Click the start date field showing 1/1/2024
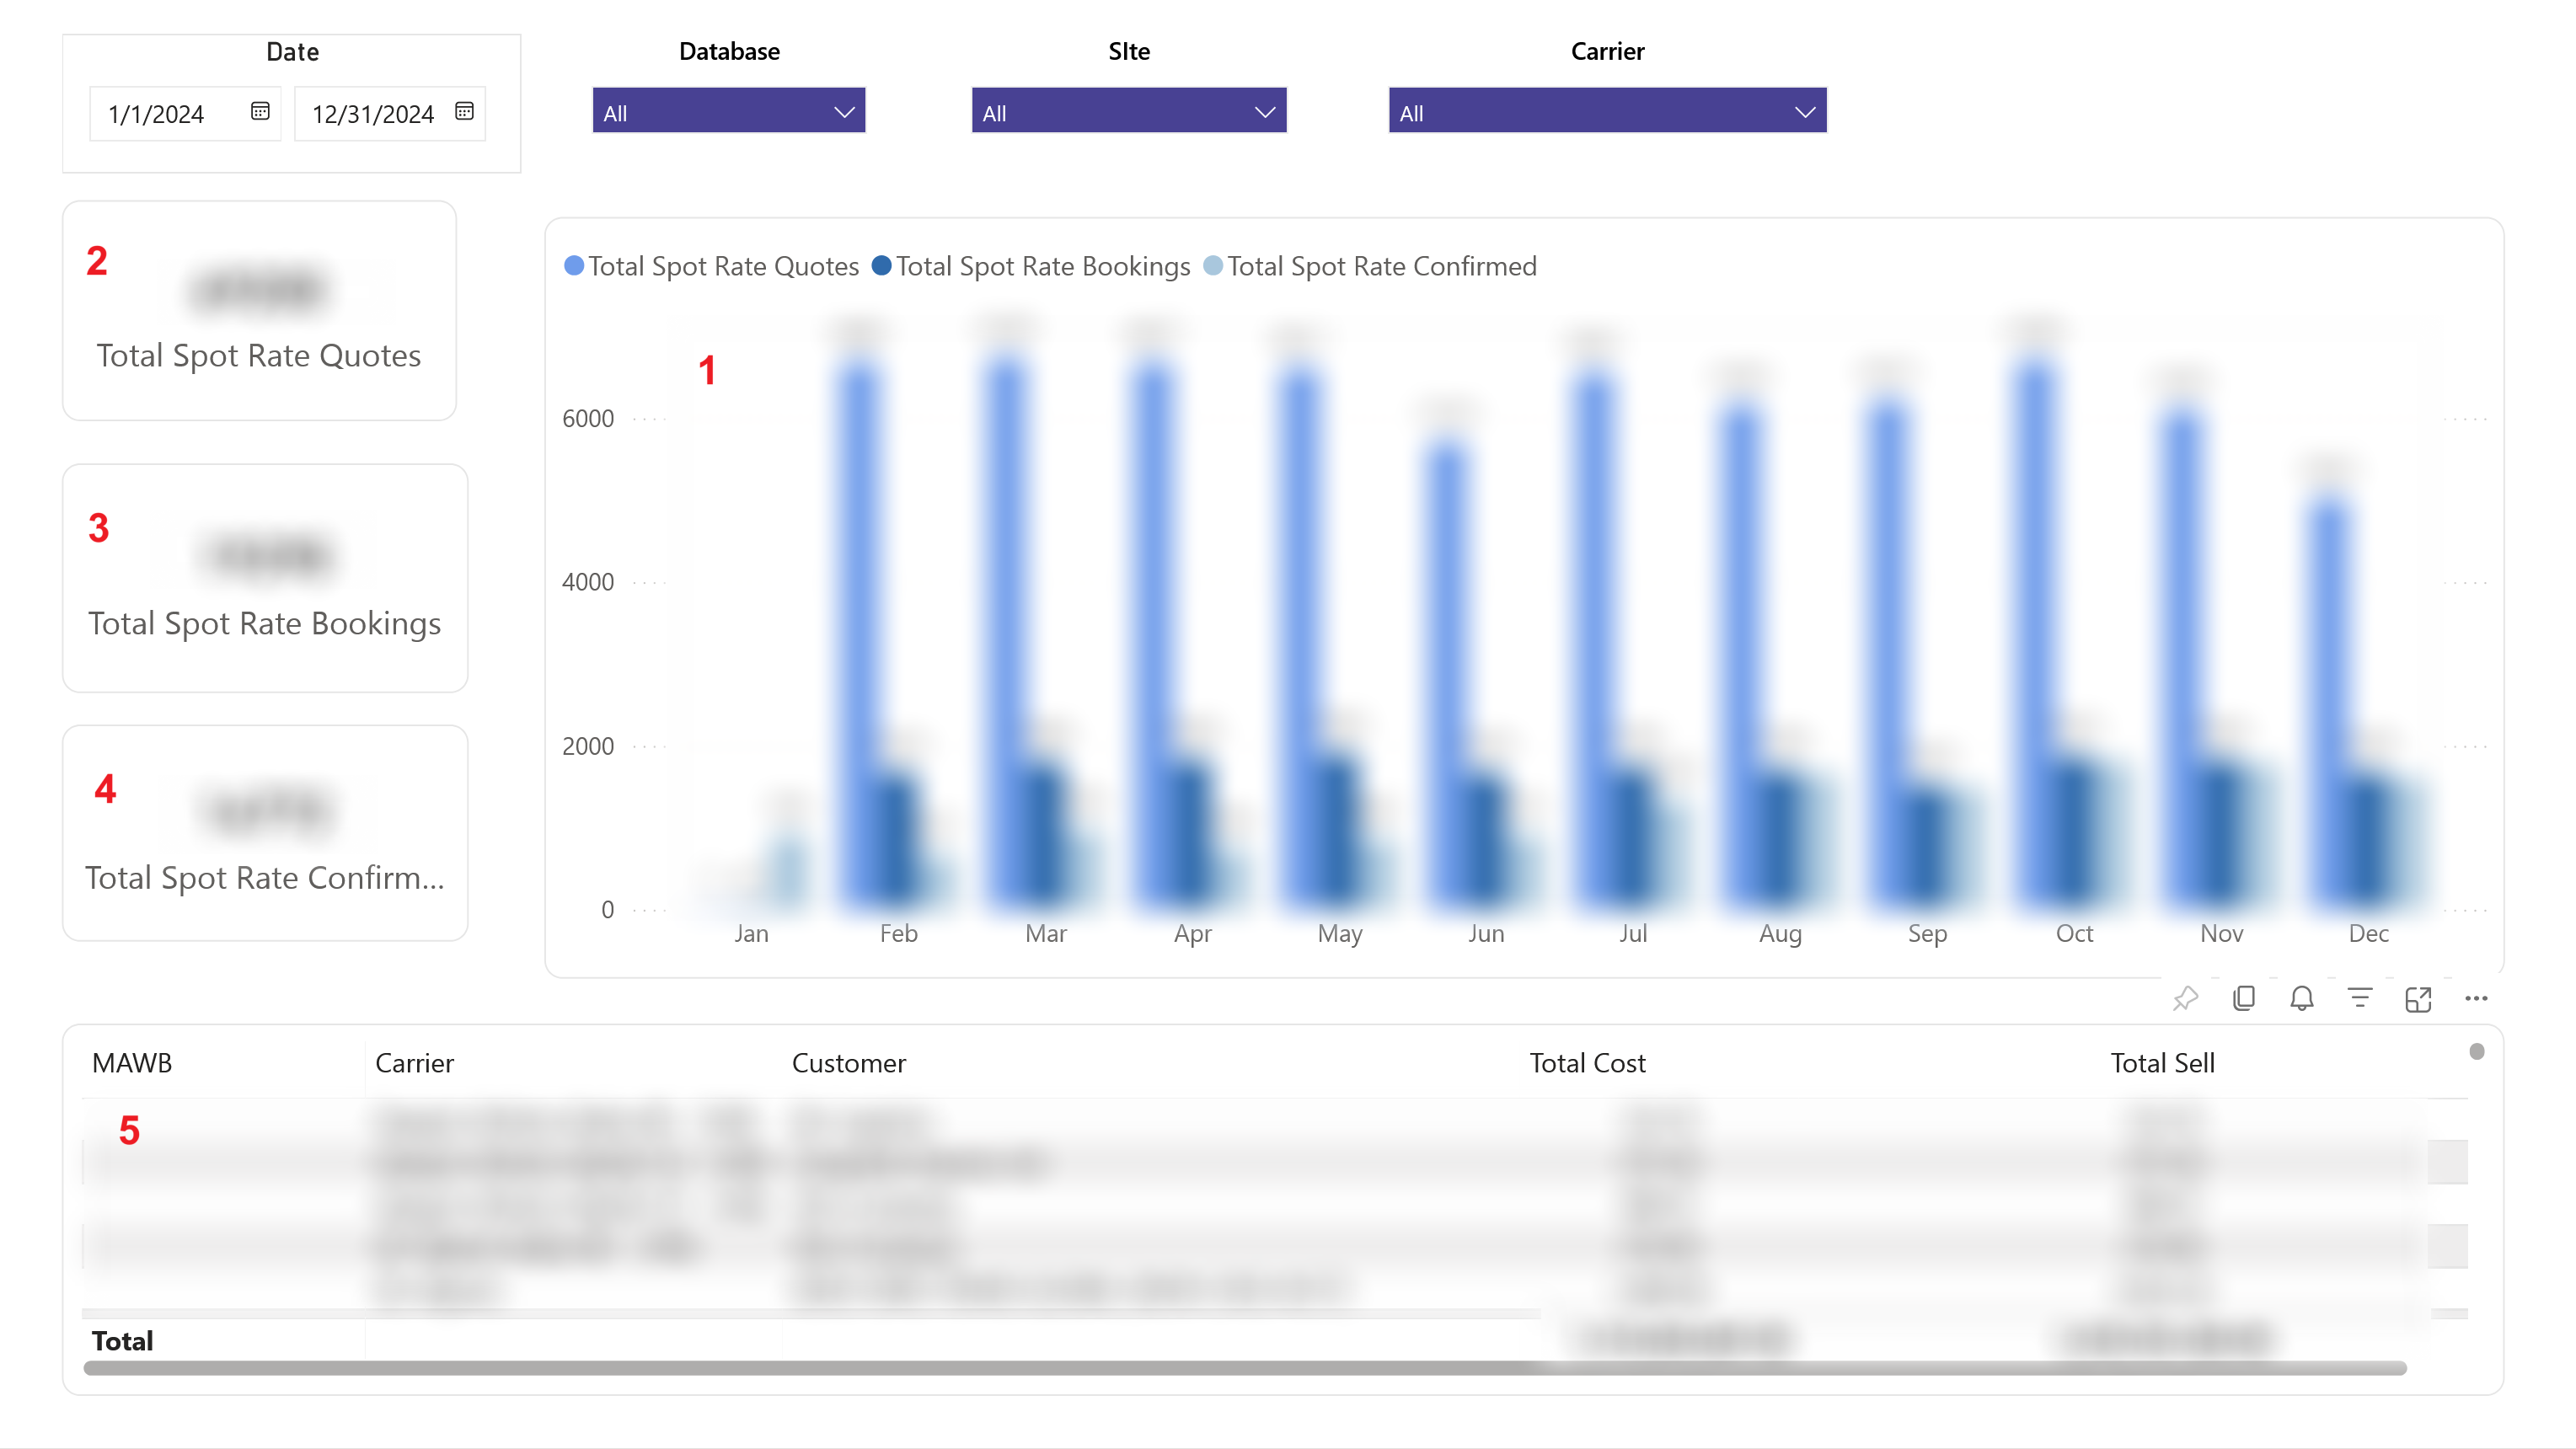2576x1449 pixels. pyautogui.click(x=157, y=114)
